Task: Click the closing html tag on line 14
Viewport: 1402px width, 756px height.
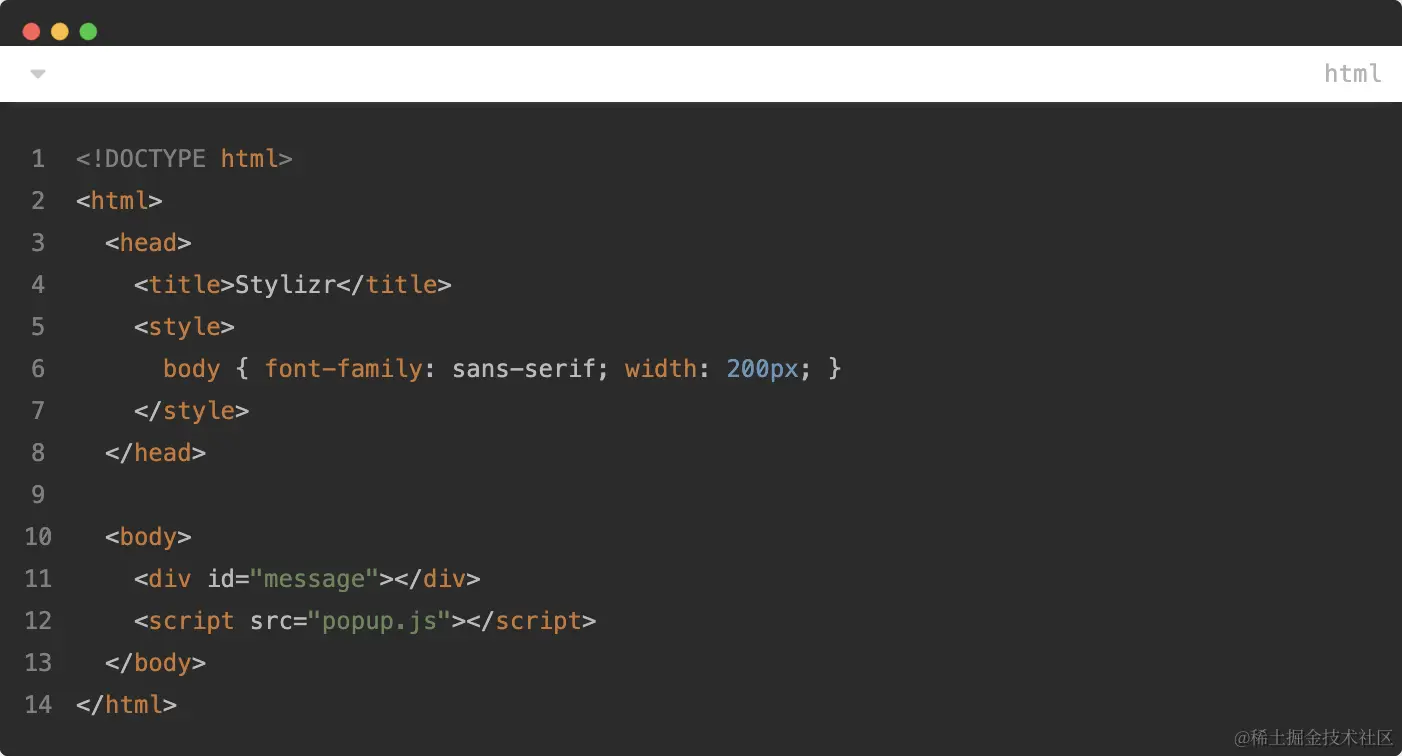Action: [x=126, y=705]
